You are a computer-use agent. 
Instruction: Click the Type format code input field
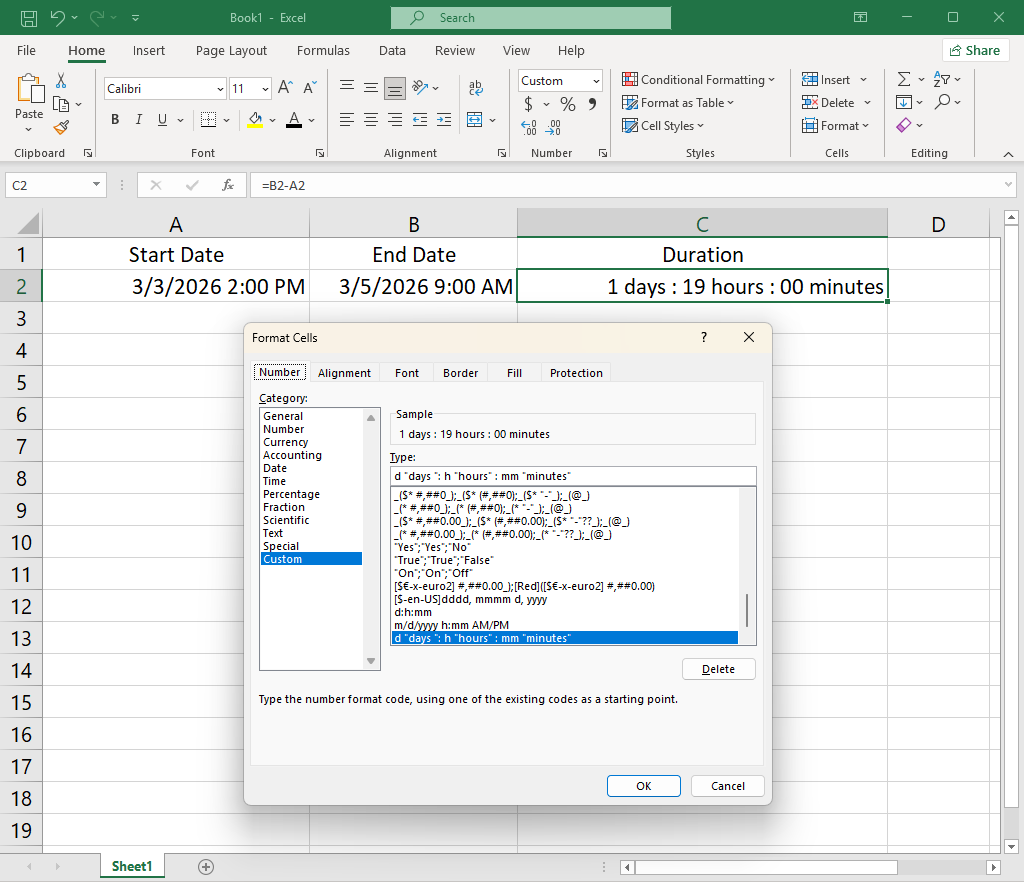pos(573,476)
